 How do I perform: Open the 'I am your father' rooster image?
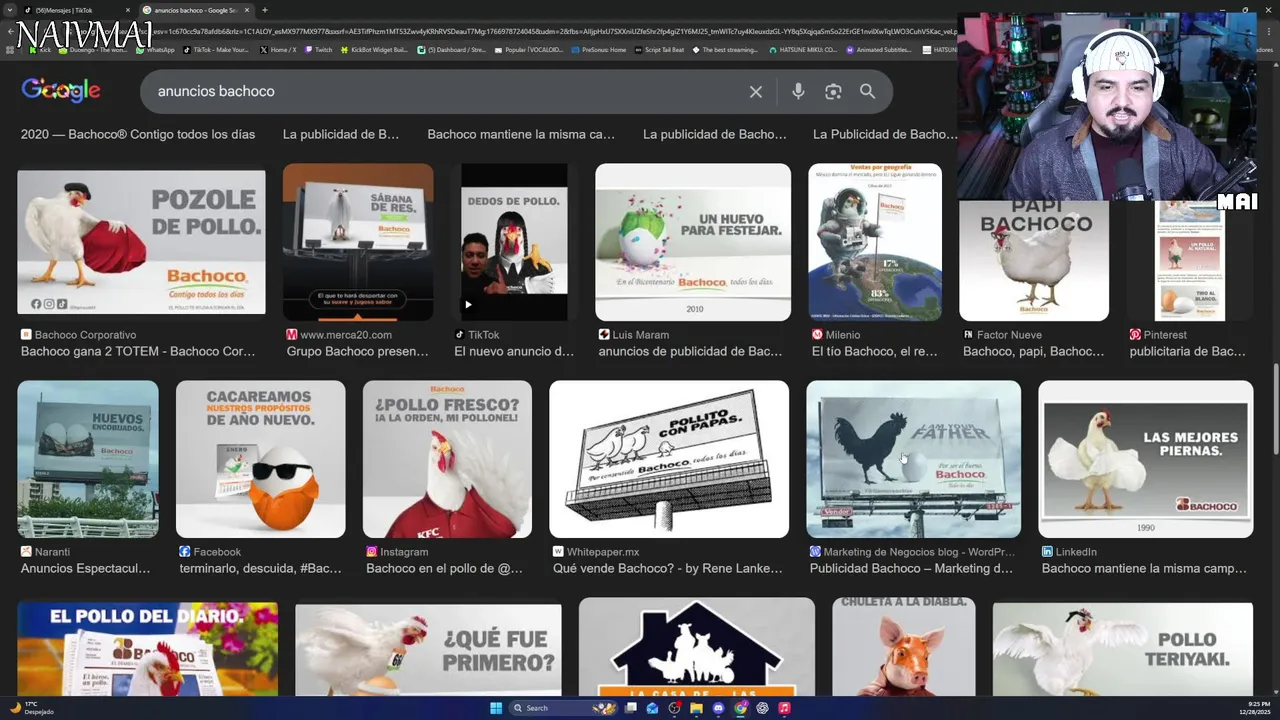[914, 459]
